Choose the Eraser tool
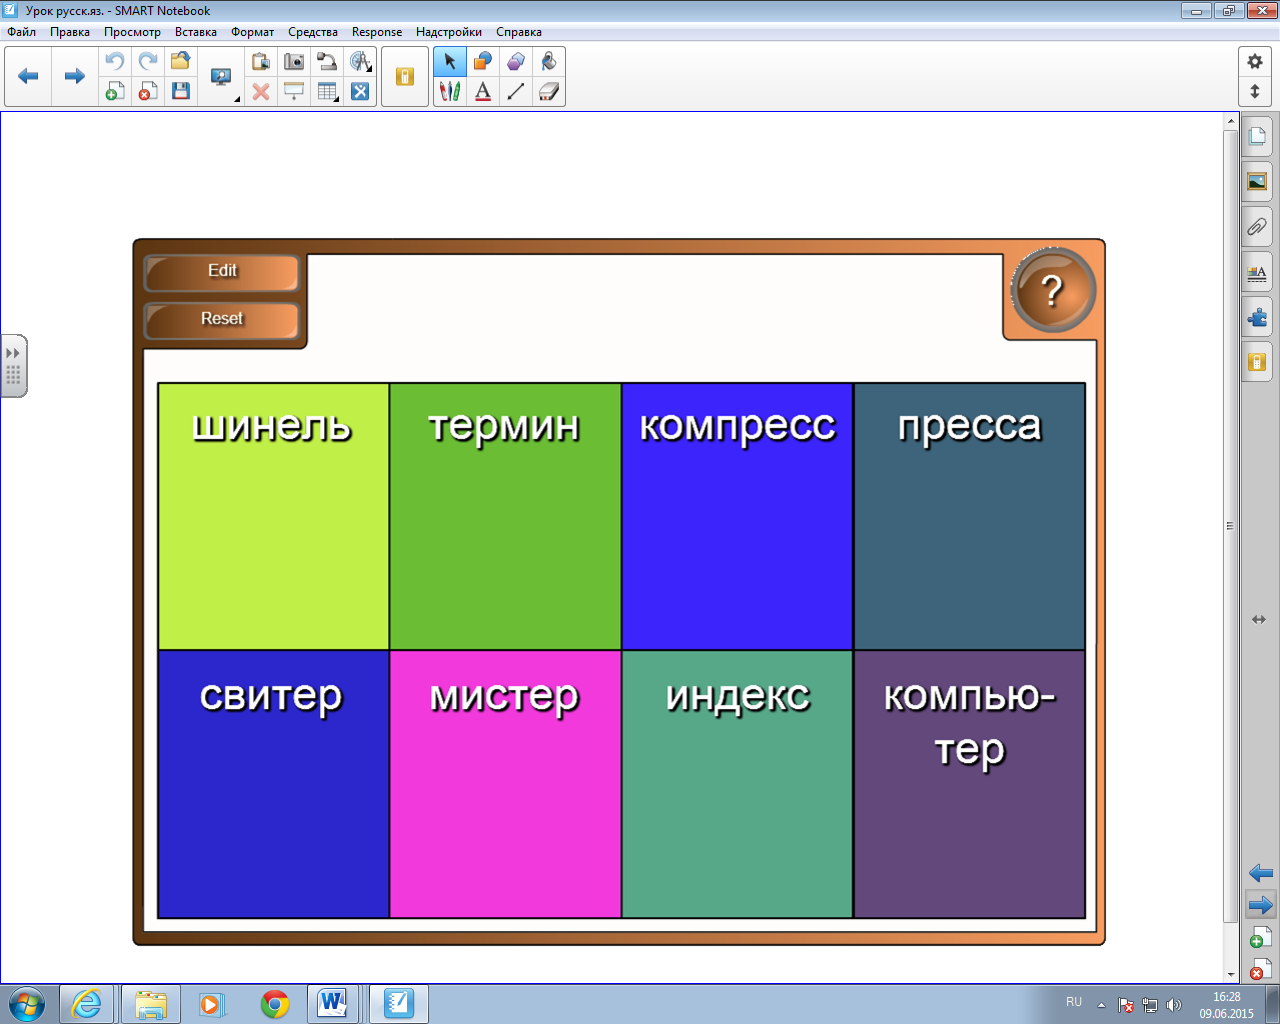Viewport: 1280px width, 1024px height. pyautogui.click(x=548, y=92)
